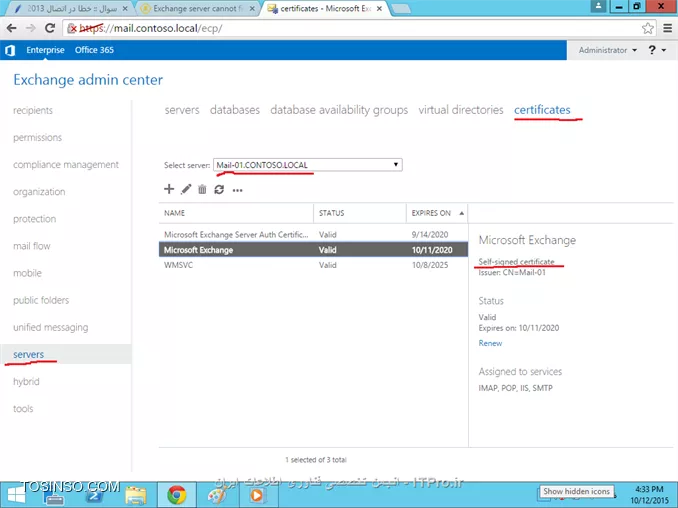
Task: Bookmark the page with the star icon
Action: coord(647,28)
